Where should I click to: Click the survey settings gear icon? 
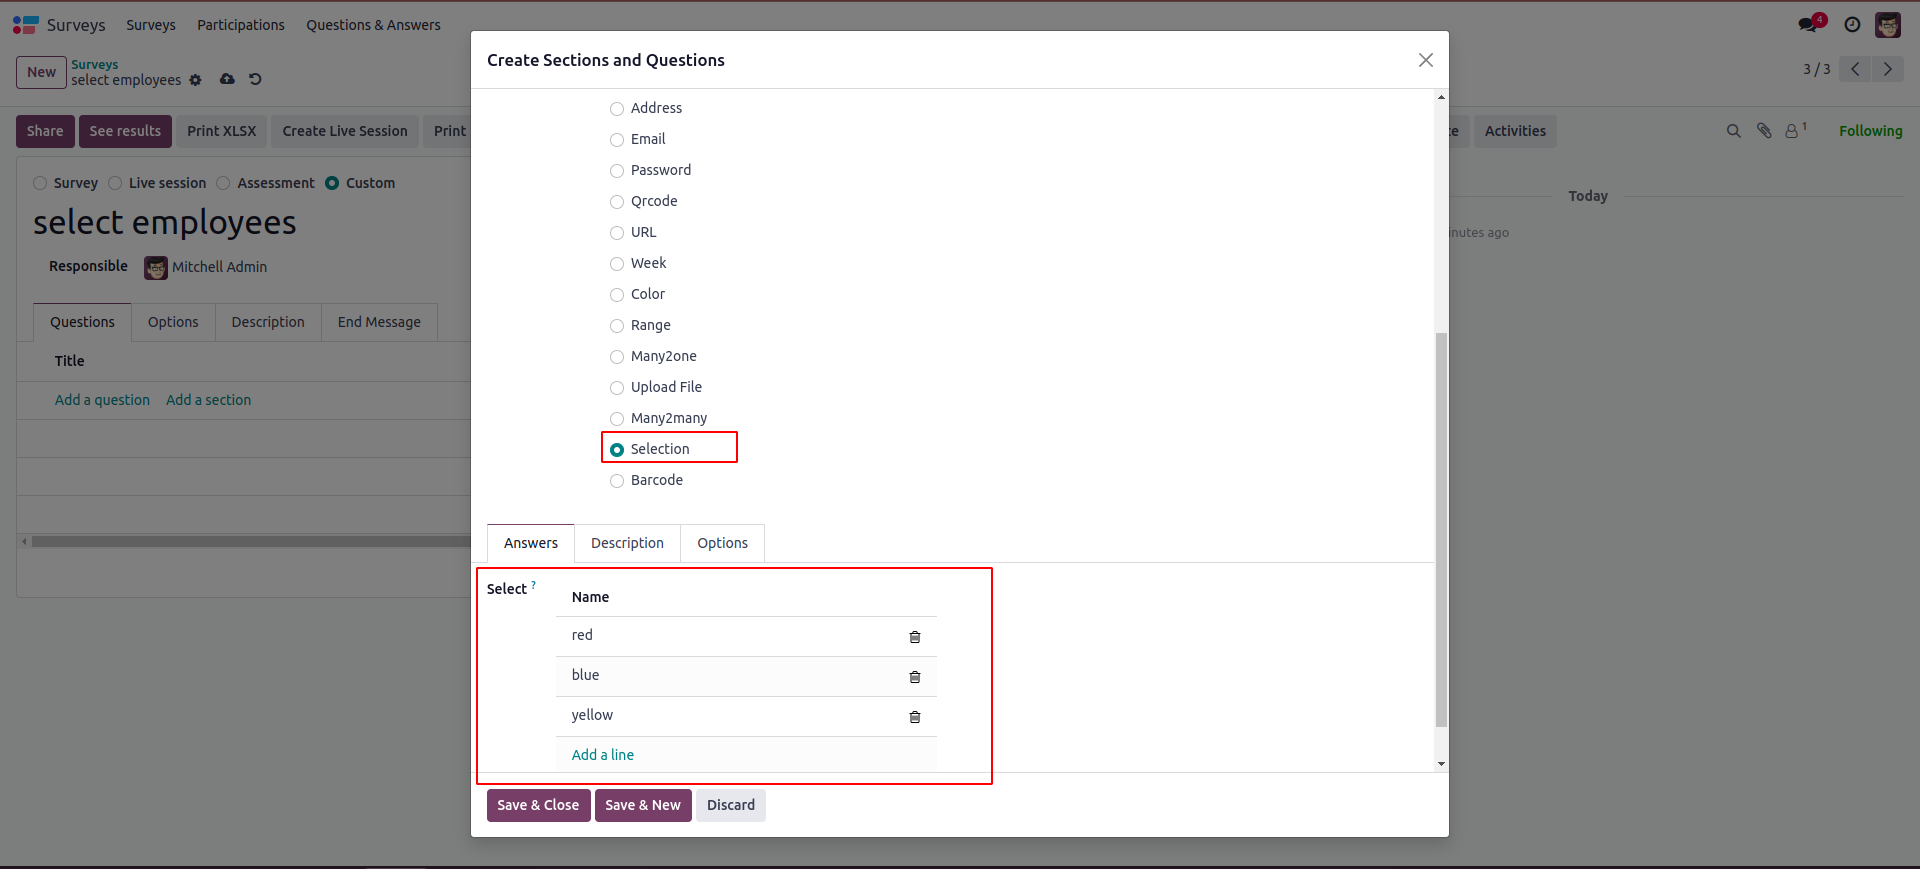pyautogui.click(x=196, y=80)
